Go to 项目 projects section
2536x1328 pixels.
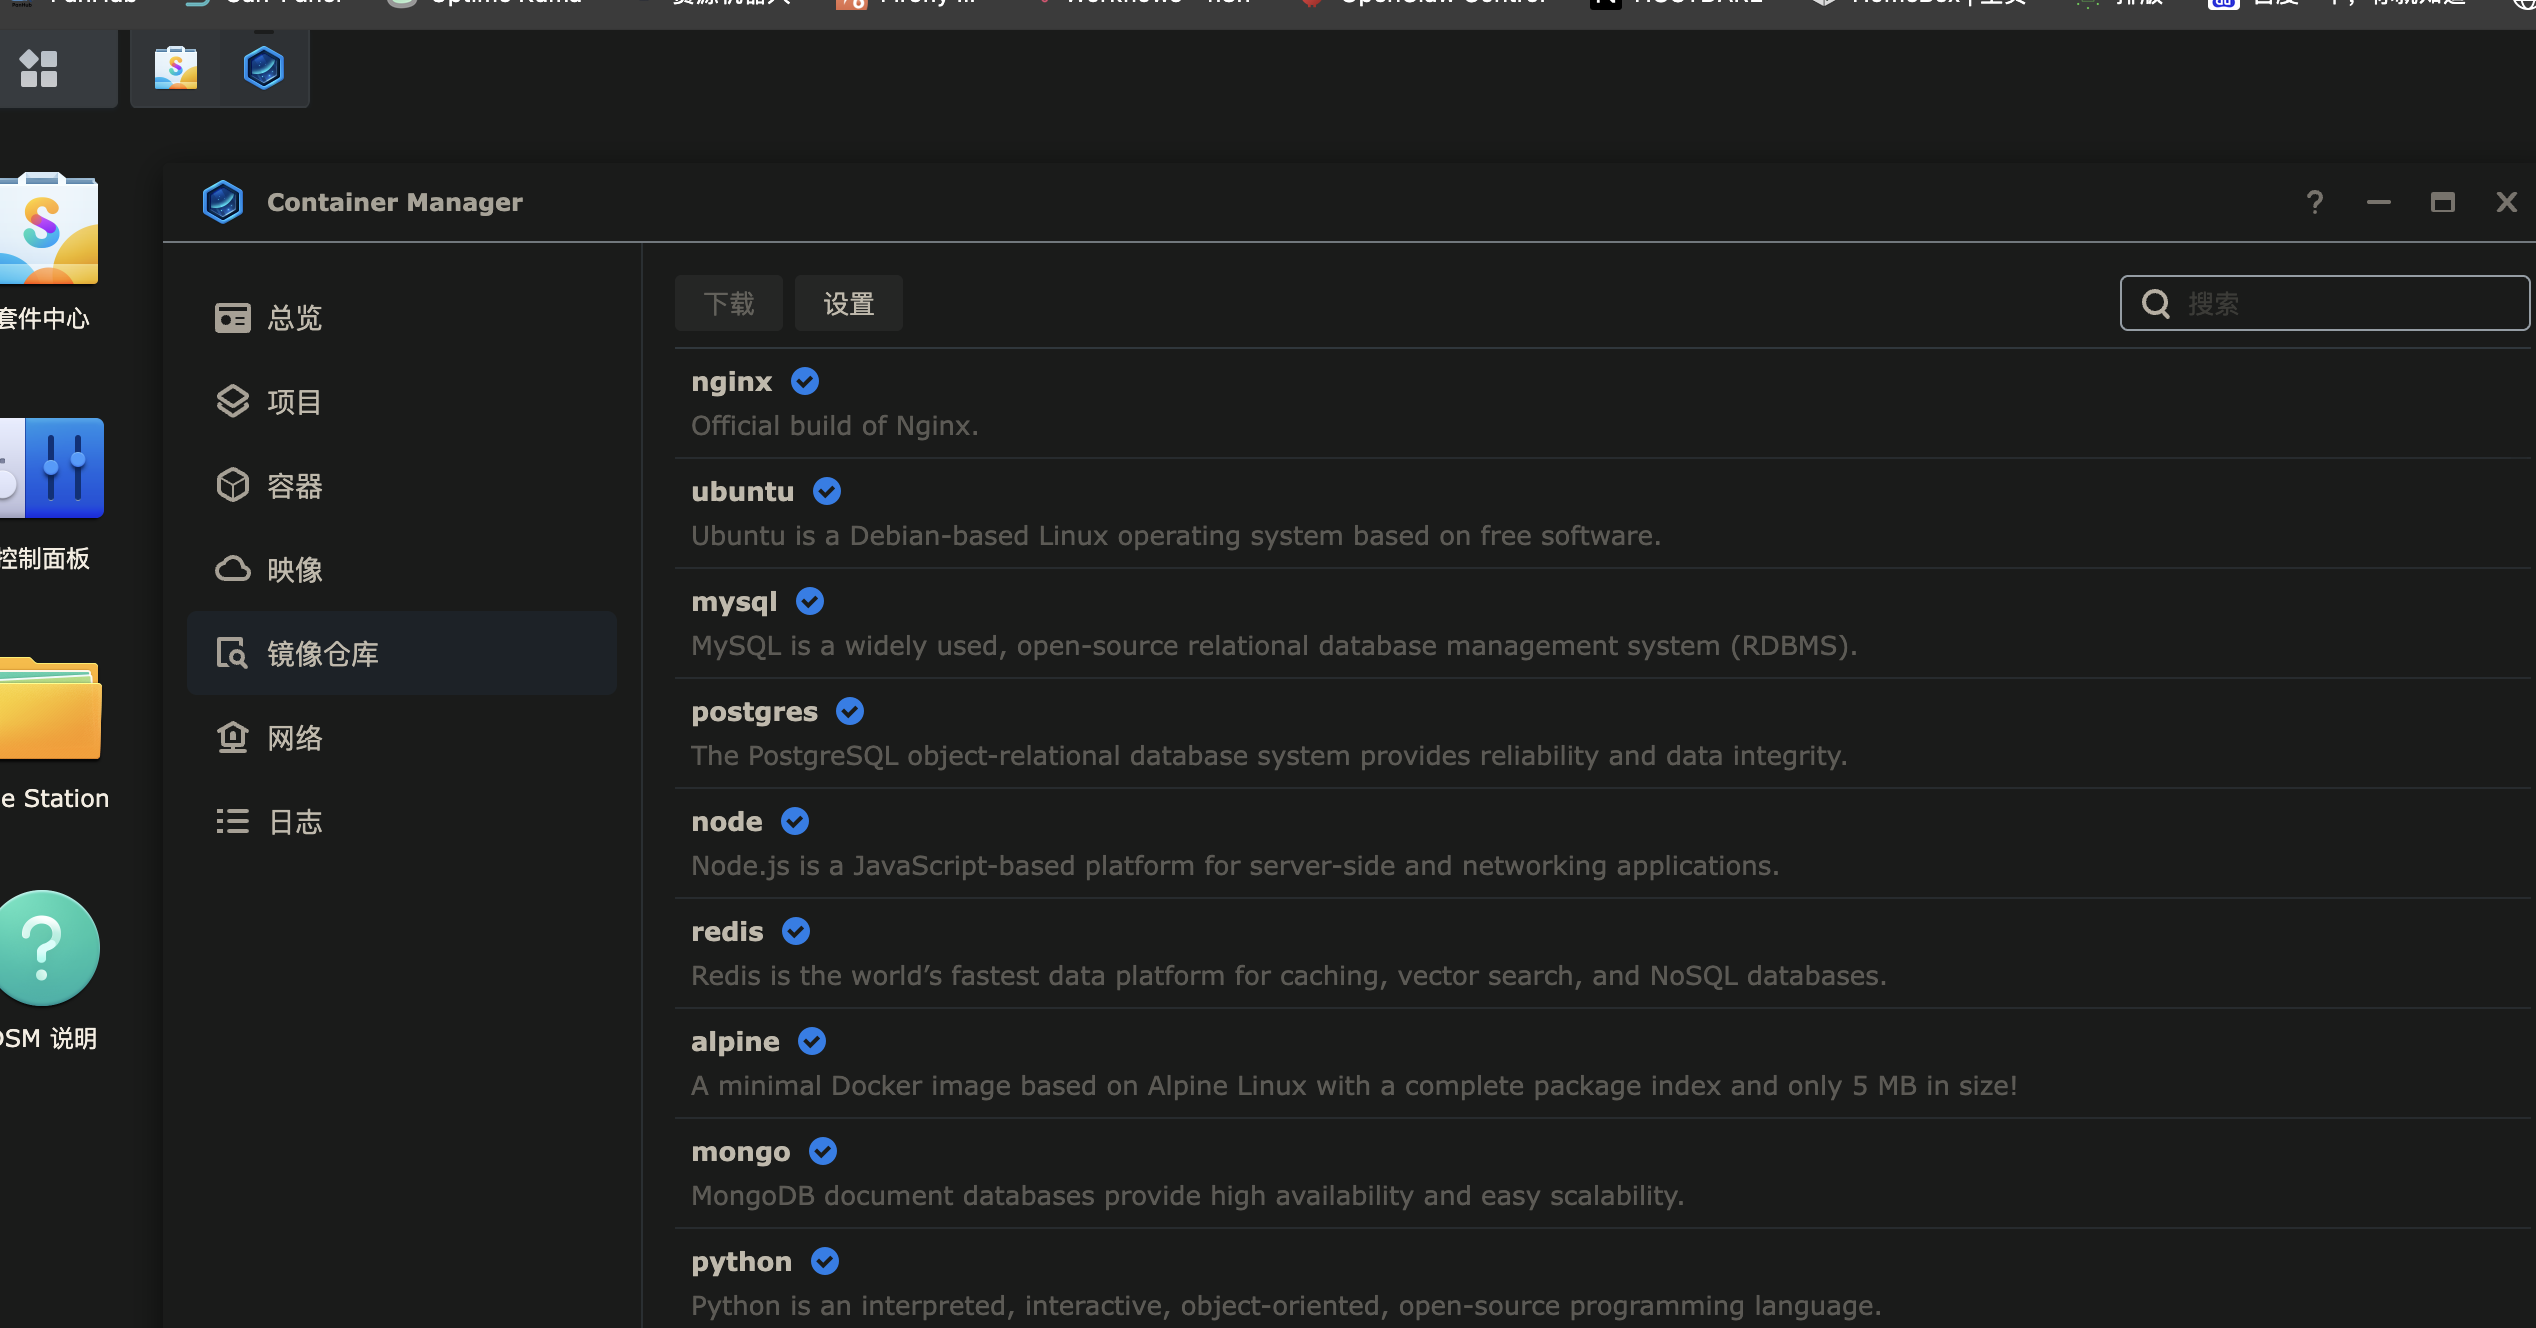[x=295, y=402]
